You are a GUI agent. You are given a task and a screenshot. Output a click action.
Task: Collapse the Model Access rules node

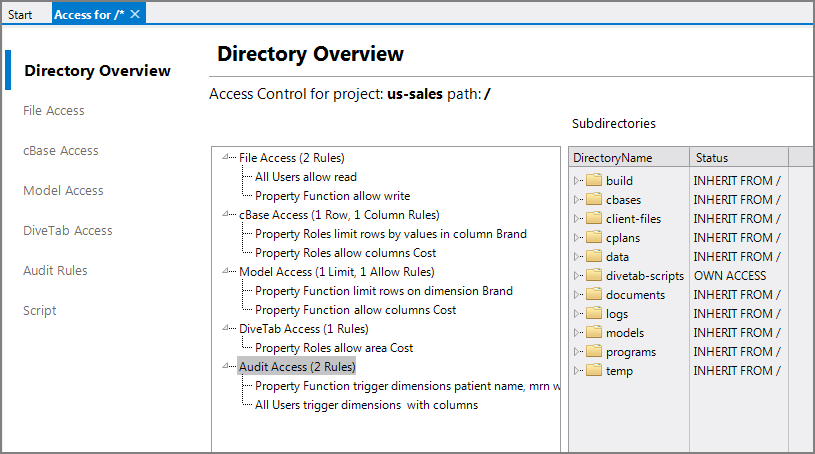[x=226, y=270]
